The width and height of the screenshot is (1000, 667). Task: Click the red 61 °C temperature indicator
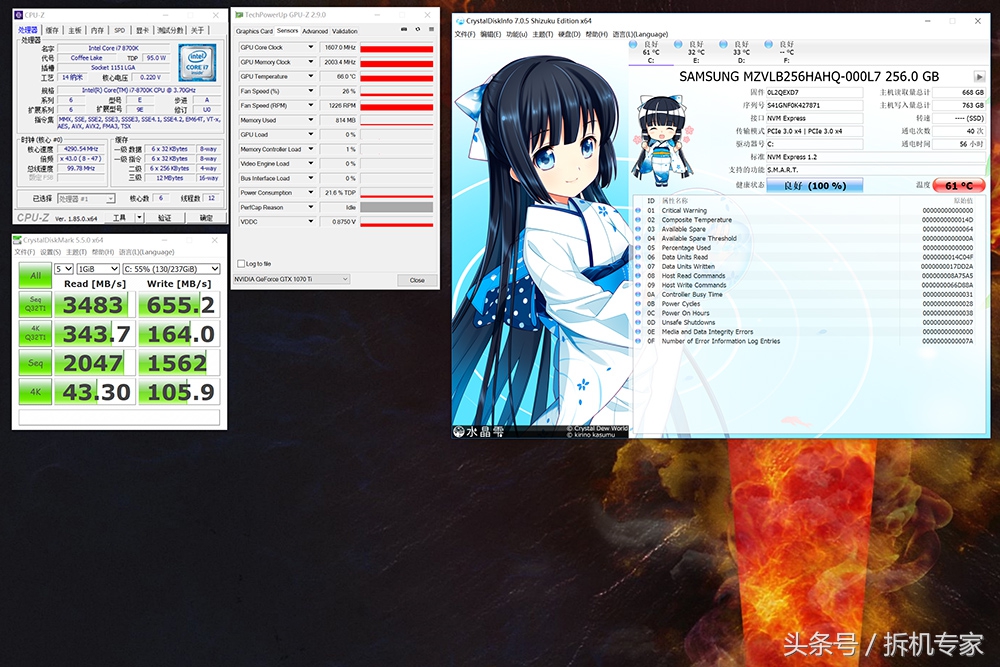[x=959, y=185]
